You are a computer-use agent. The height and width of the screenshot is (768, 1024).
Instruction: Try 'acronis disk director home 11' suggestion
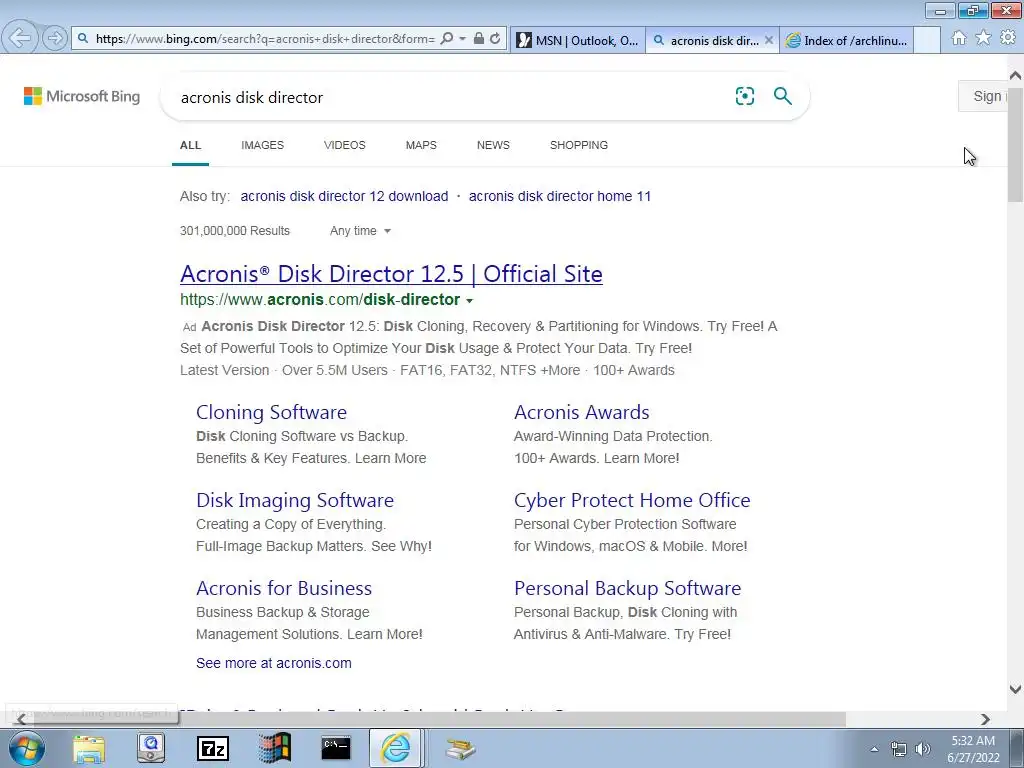[560, 196]
